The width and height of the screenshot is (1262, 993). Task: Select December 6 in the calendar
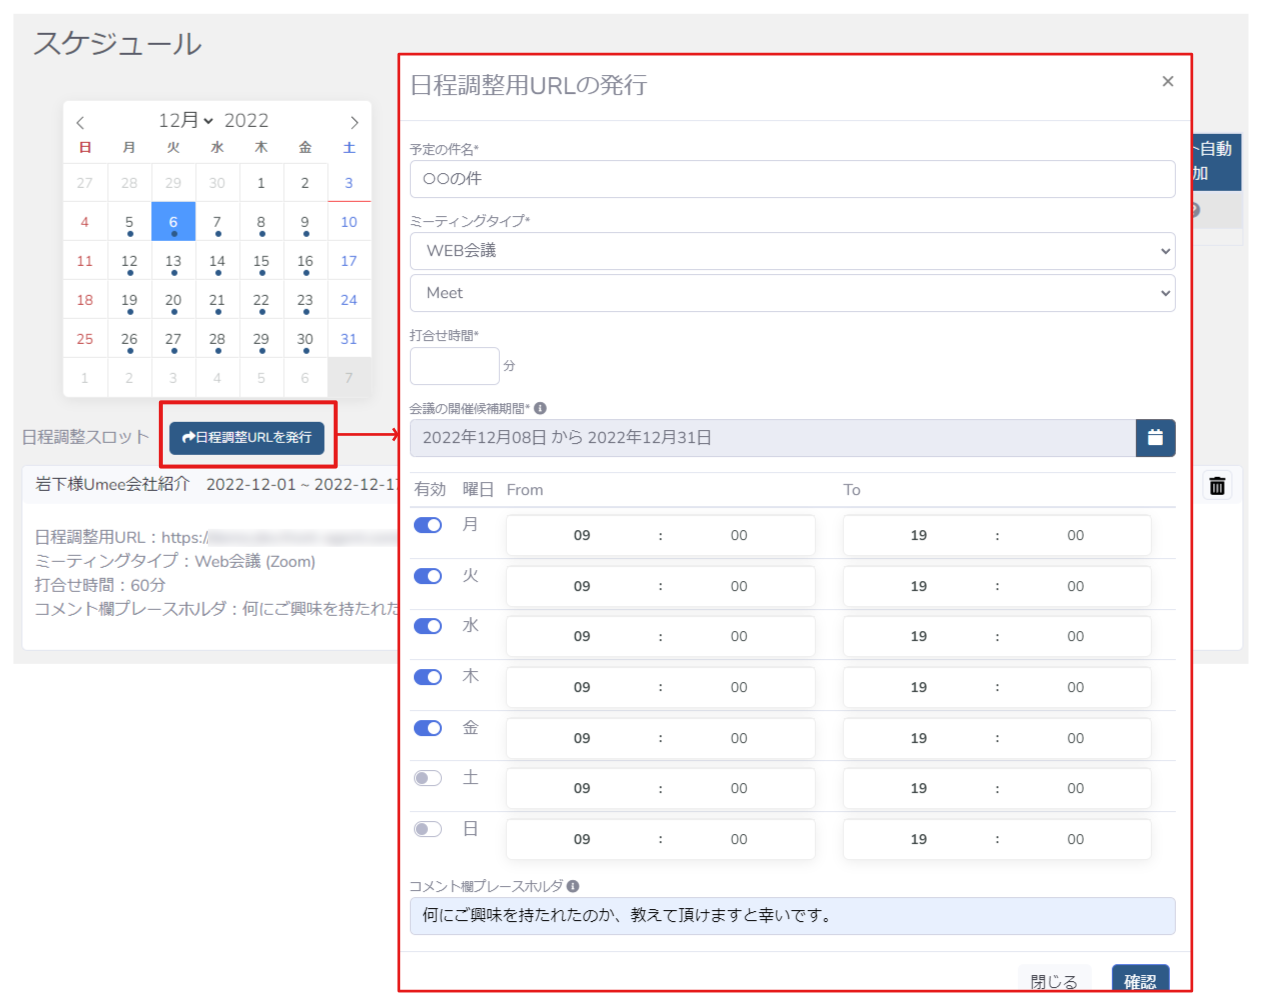pyautogui.click(x=173, y=222)
